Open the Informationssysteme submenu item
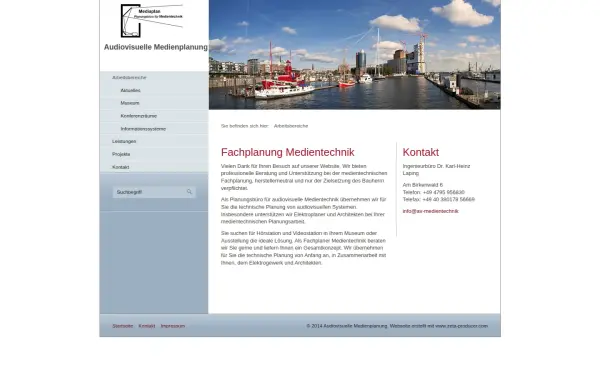 143,129
